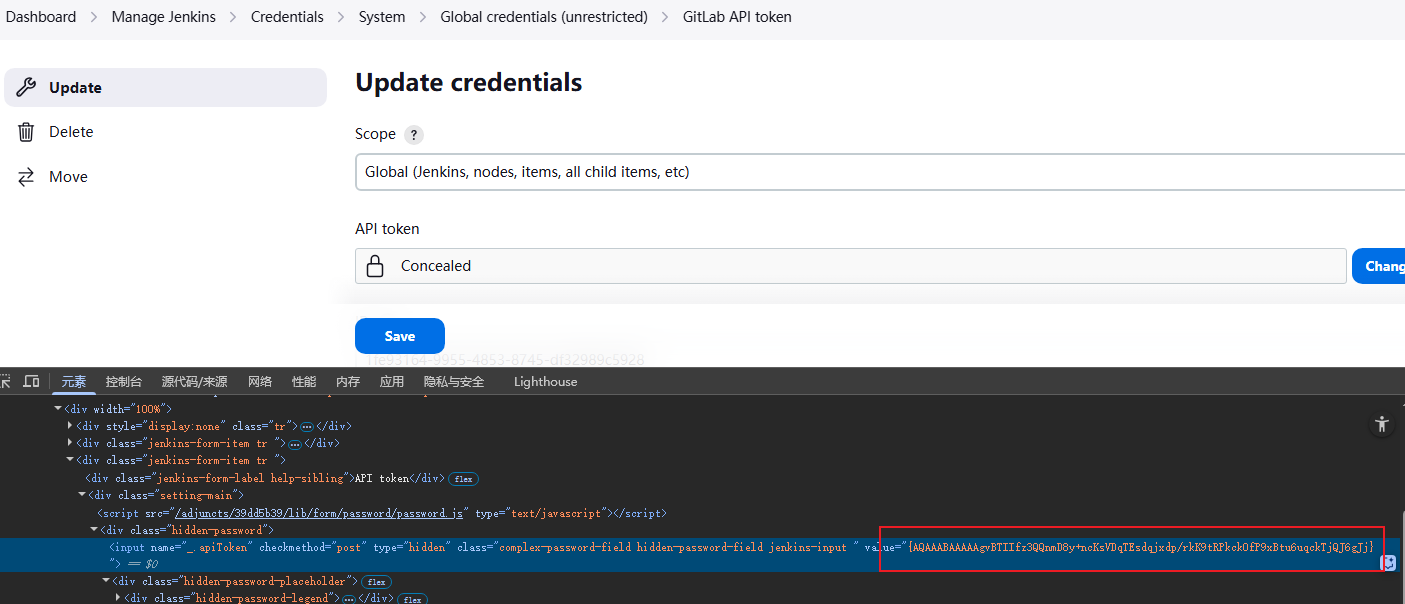1405x604 pixels.
Task: Click the encrypted token value attribute
Action: (x=1140, y=547)
